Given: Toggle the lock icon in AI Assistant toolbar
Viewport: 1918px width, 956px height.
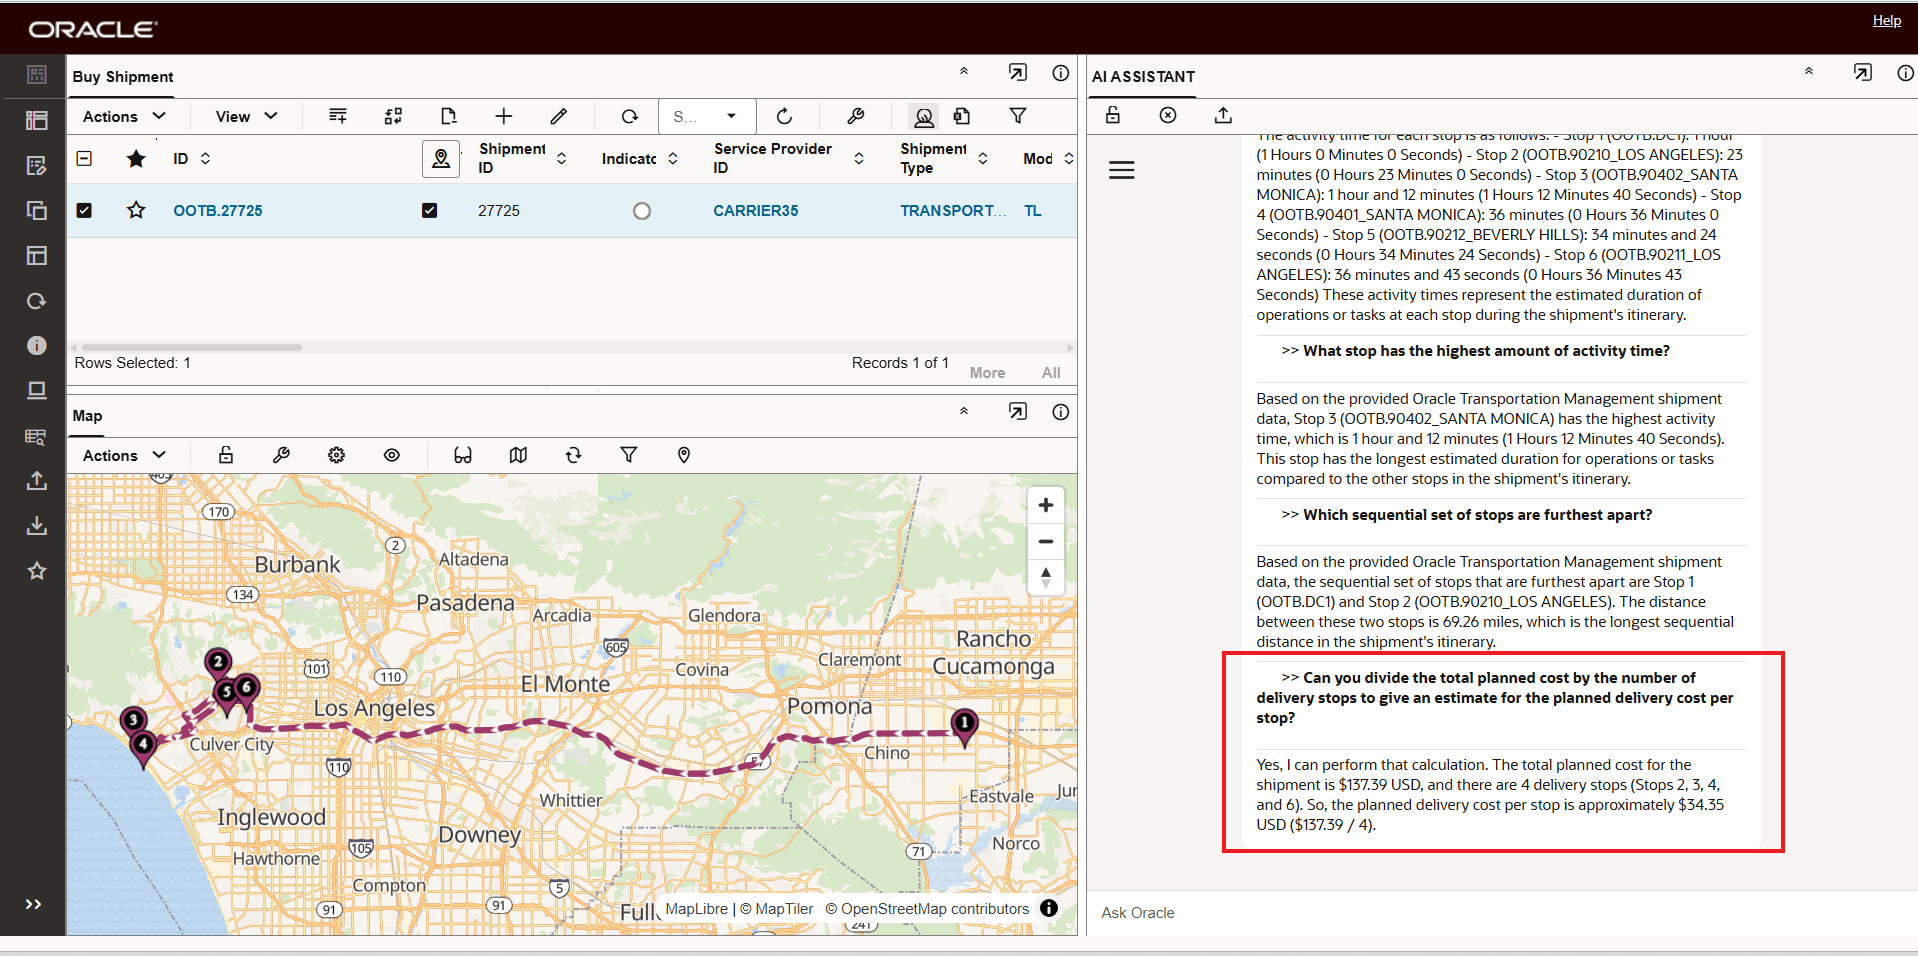Looking at the screenshot, I should tap(1113, 115).
